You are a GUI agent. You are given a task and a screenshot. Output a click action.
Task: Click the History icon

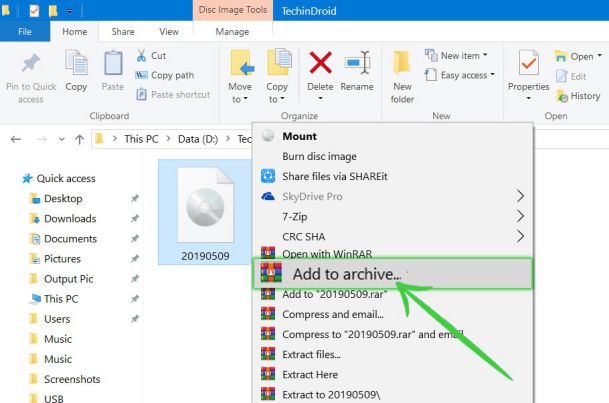click(562, 96)
